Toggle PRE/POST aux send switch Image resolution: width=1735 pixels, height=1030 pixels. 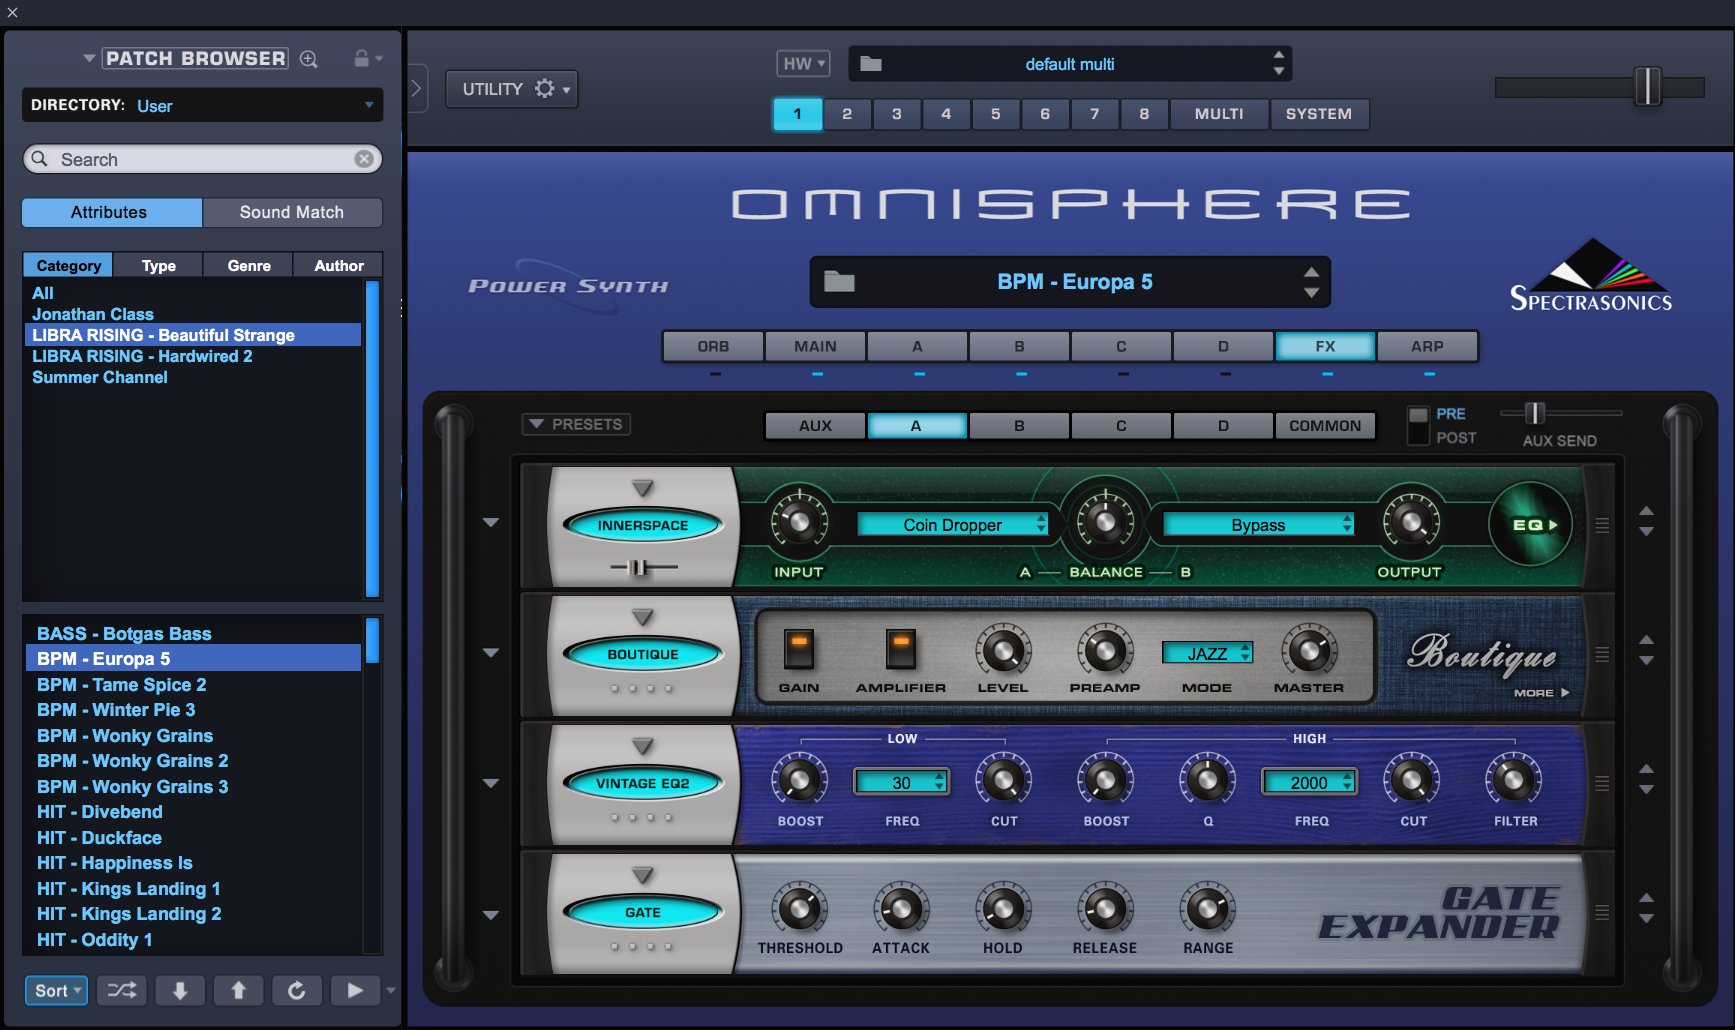(x=1418, y=425)
